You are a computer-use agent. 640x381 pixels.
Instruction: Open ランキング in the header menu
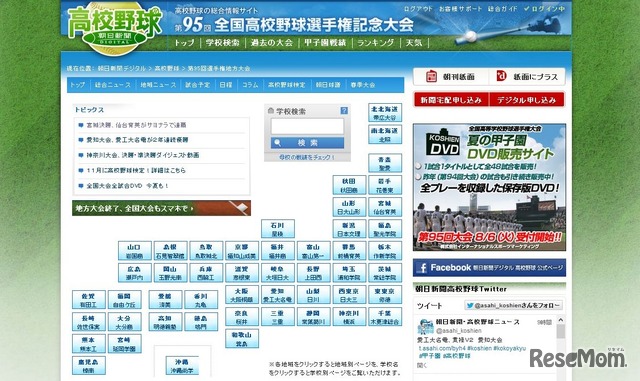point(376,42)
